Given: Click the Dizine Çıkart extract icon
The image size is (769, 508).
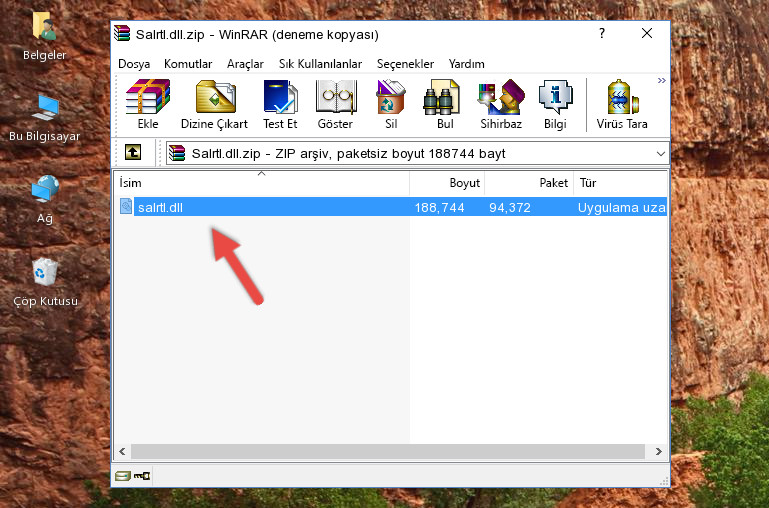Looking at the screenshot, I should [x=214, y=104].
